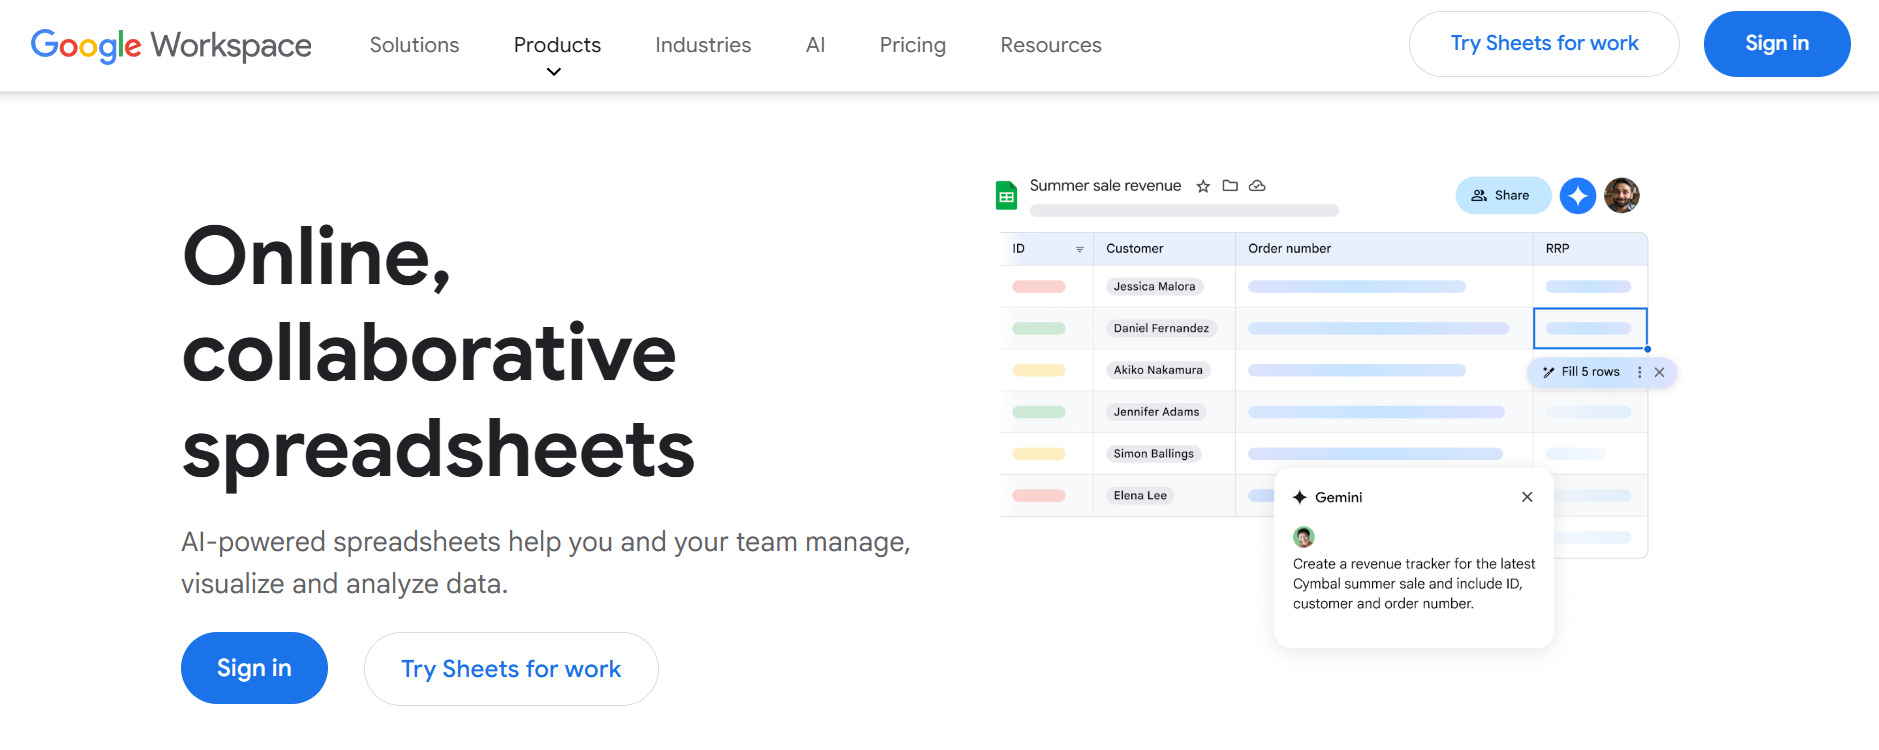
Task: Select the Customer column header
Action: point(1164,249)
